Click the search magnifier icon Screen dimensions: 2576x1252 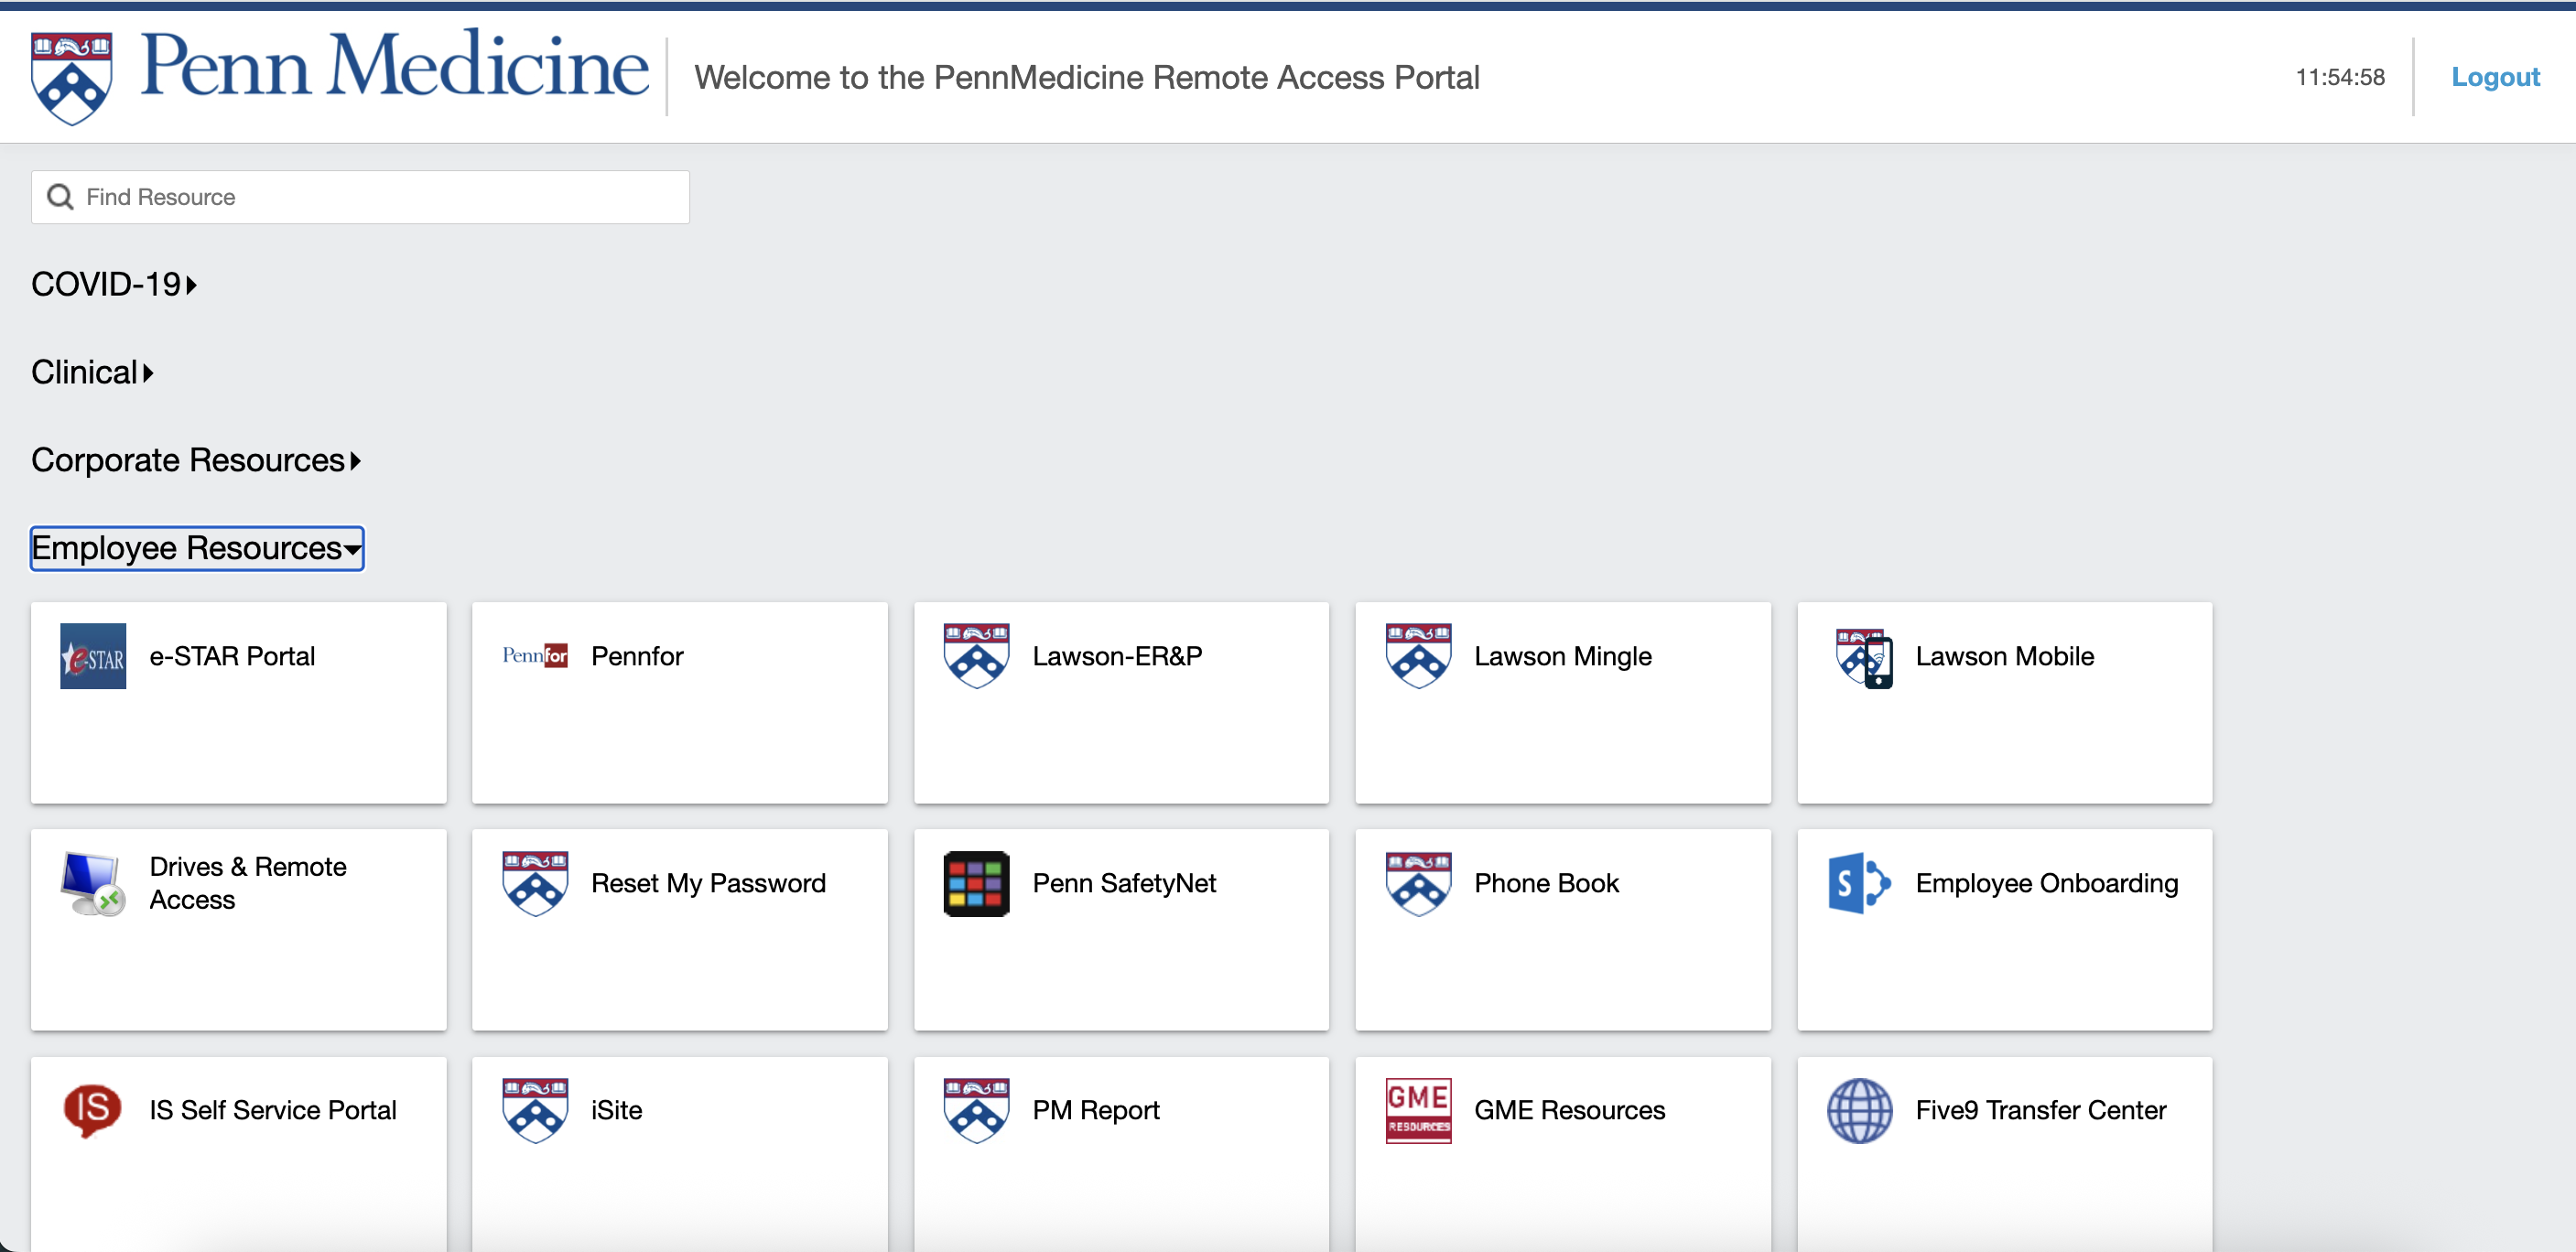point(61,197)
